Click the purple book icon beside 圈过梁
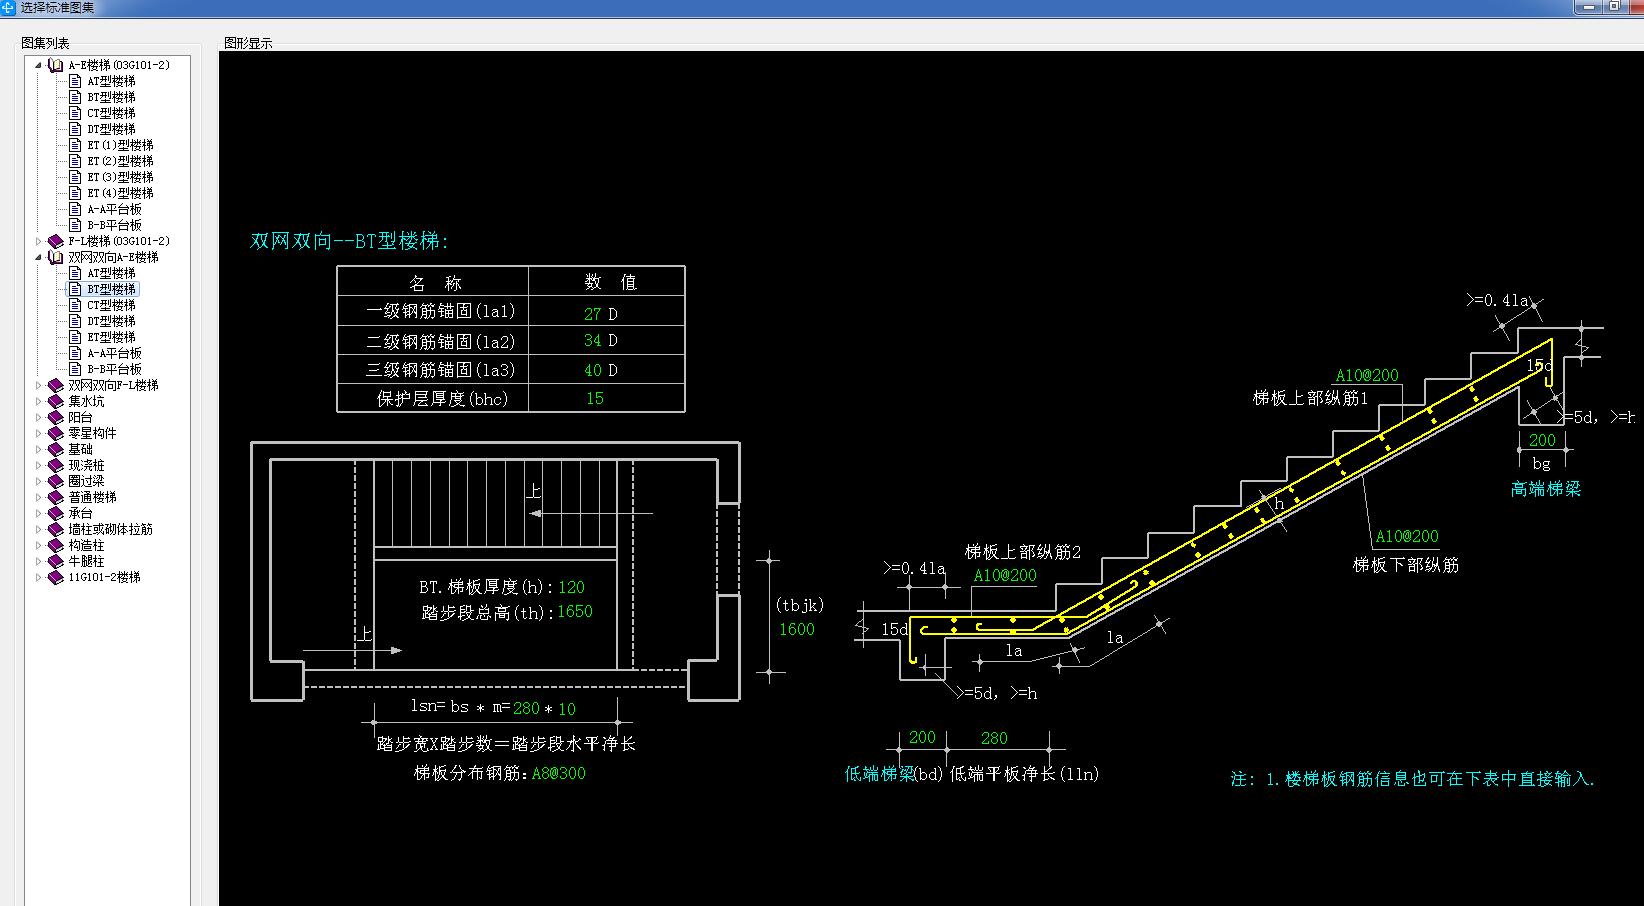 [56, 481]
